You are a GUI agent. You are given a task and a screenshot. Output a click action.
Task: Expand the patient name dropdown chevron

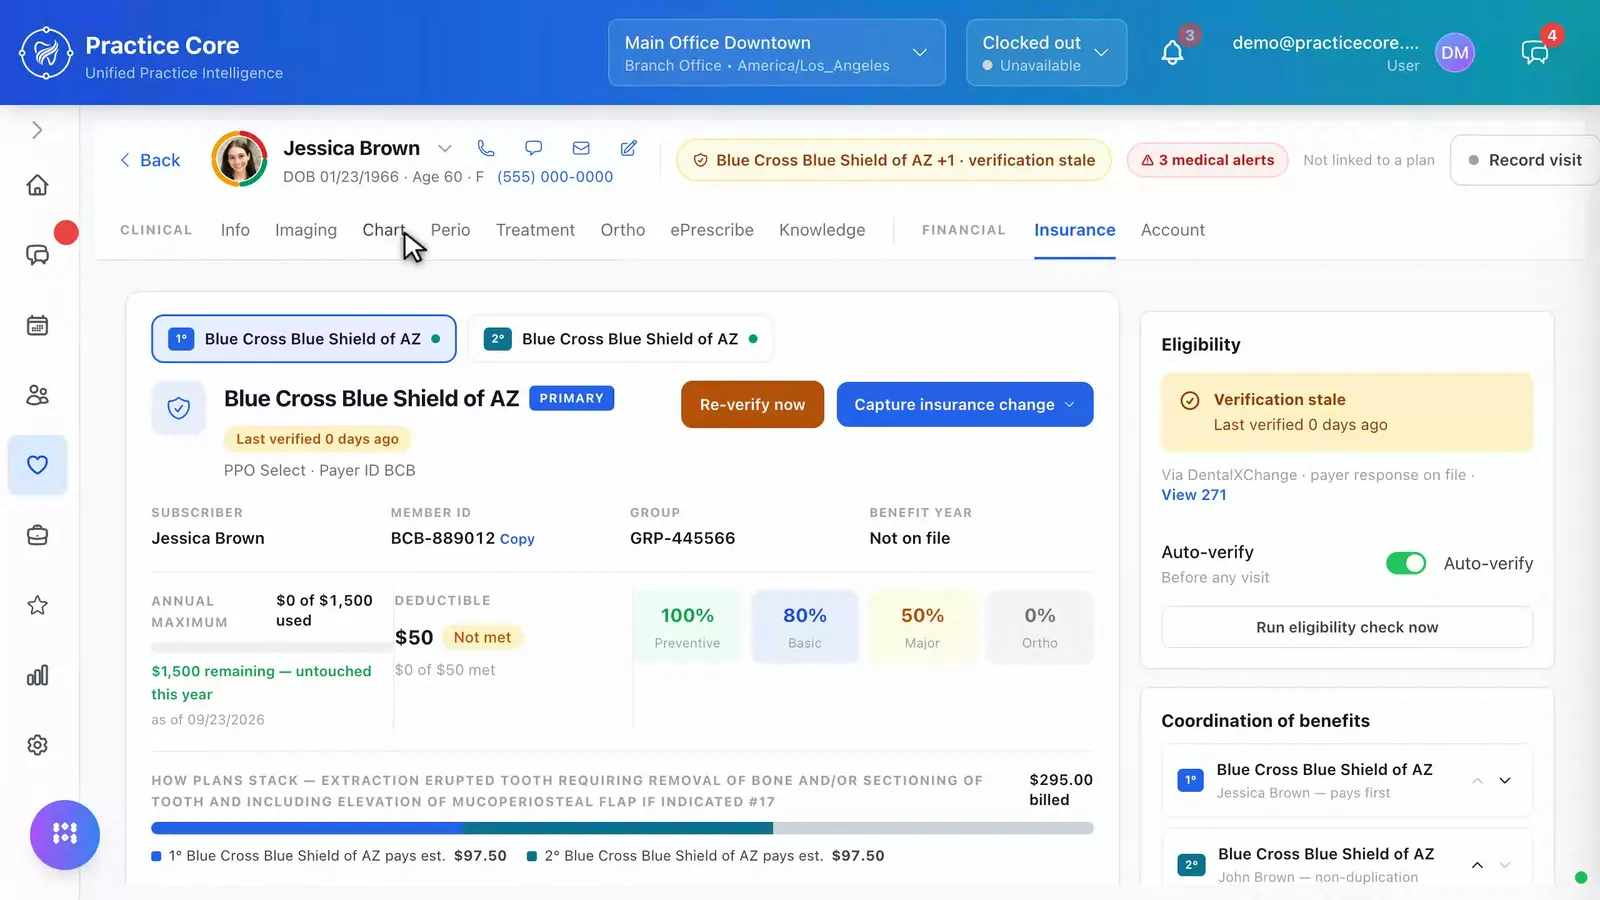tap(445, 148)
